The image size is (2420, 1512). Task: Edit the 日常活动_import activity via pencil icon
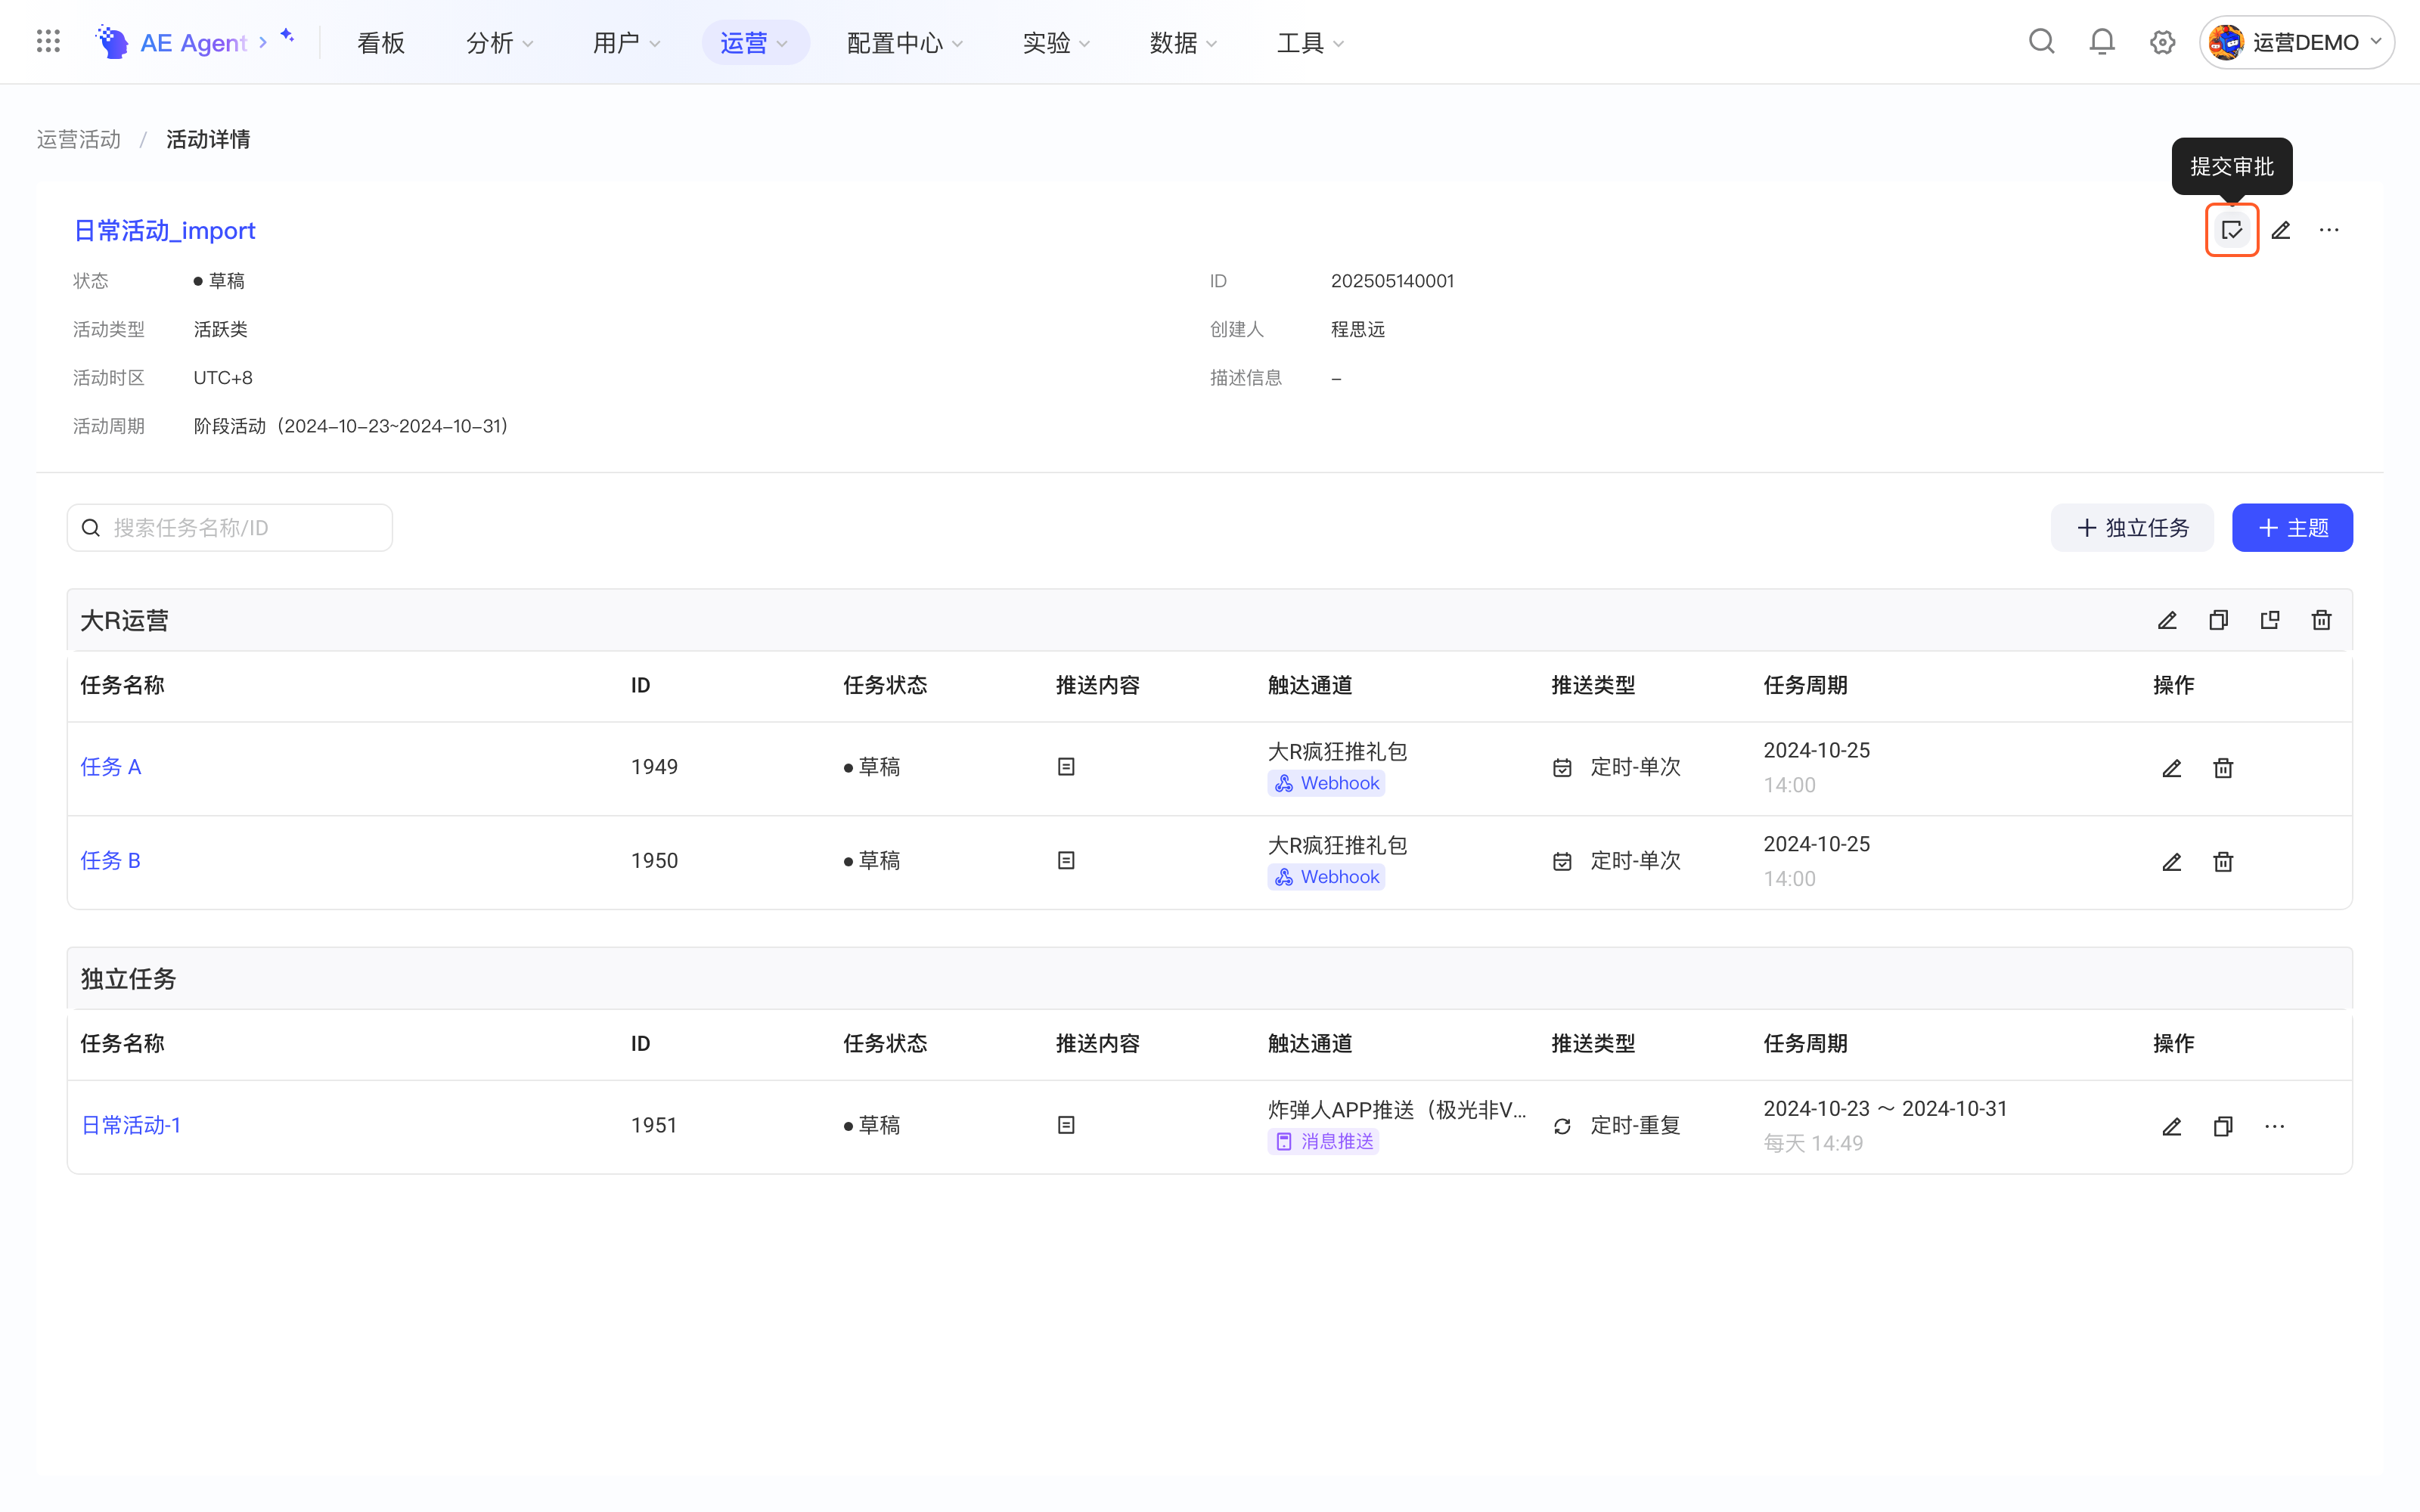click(x=2280, y=230)
